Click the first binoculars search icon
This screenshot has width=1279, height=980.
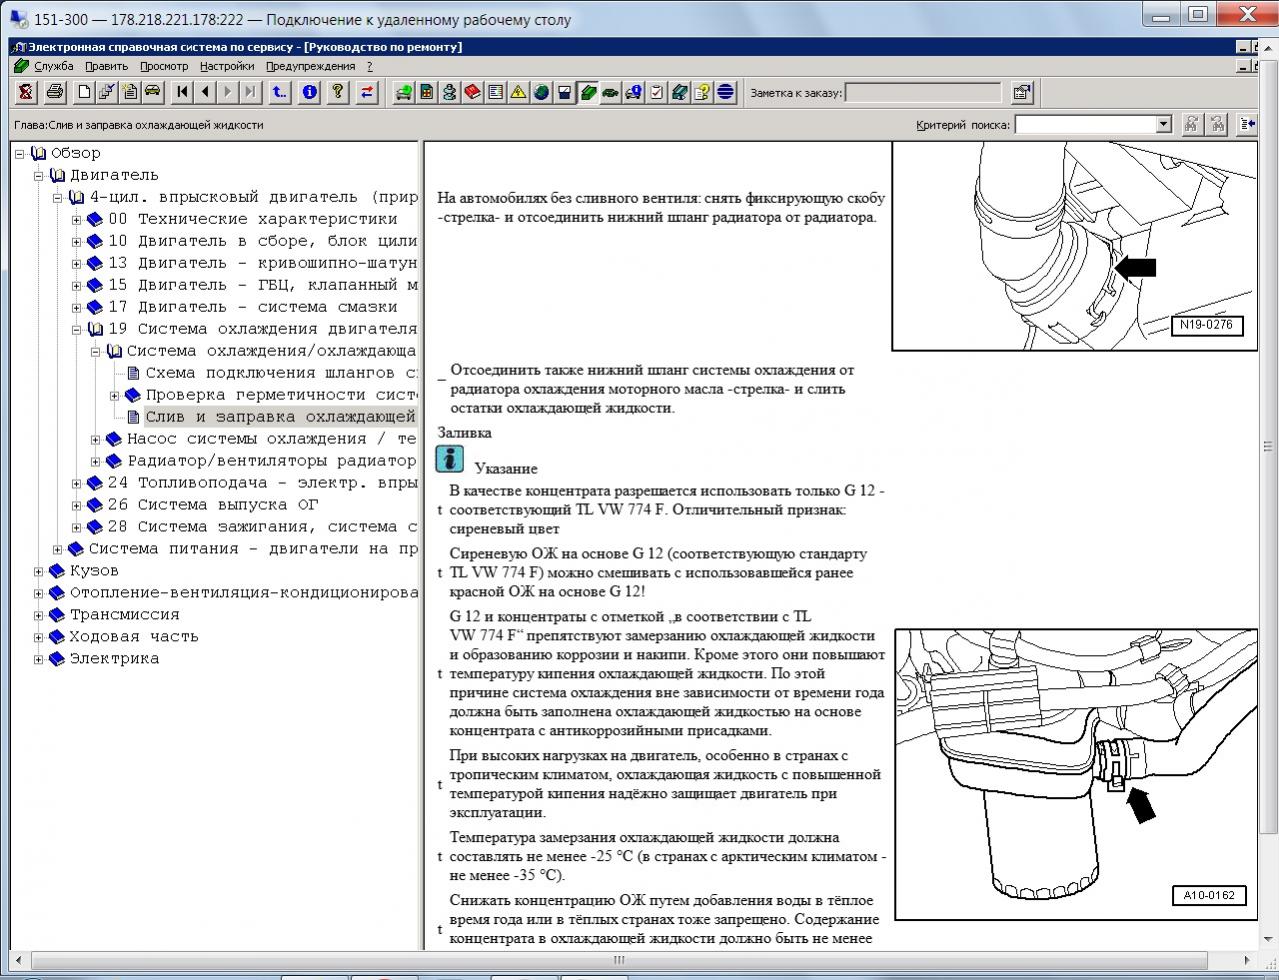pyautogui.click(x=1191, y=124)
